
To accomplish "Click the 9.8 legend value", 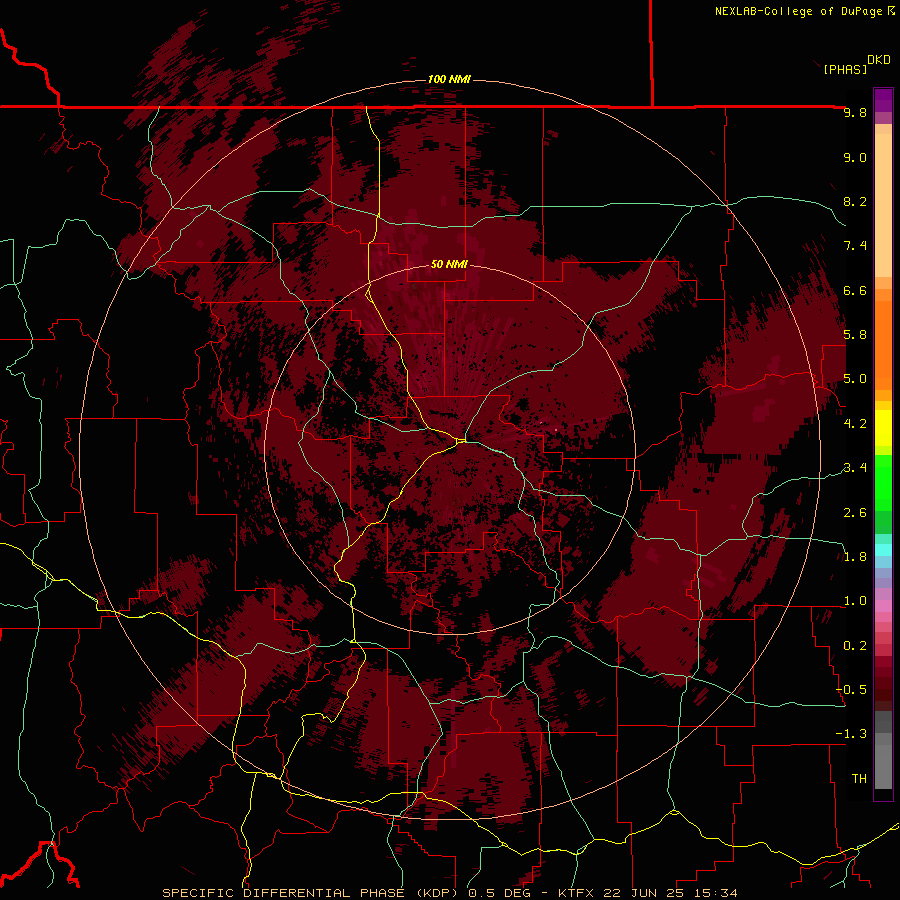I will point(855,112).
